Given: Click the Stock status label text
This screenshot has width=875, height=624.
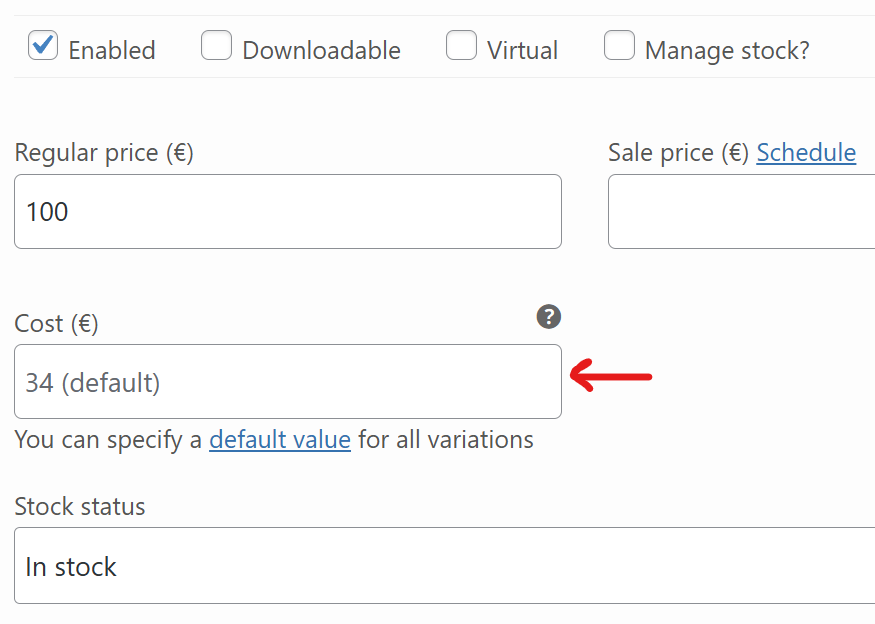Looking at the screenshot, I should 80,507.
